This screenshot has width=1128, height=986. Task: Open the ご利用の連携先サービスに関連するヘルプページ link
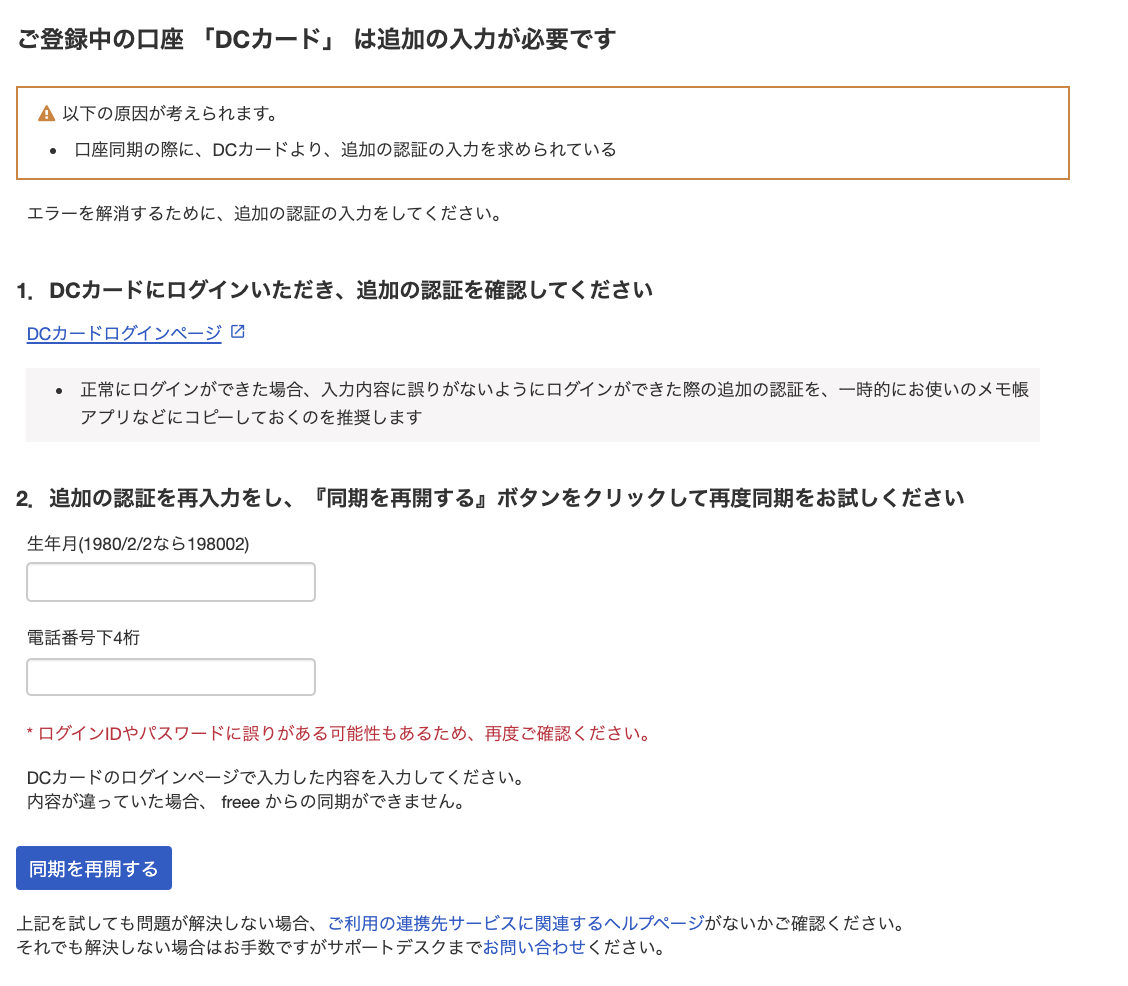510,925
